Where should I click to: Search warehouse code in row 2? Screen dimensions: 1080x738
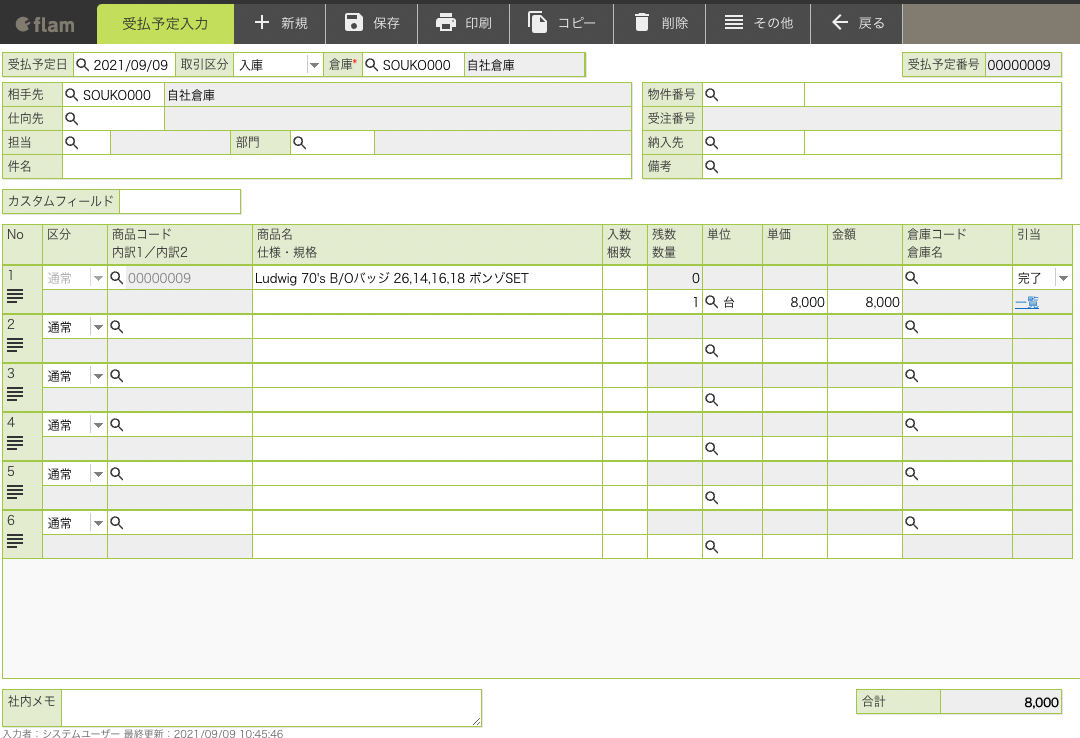[x=911, y=327]
